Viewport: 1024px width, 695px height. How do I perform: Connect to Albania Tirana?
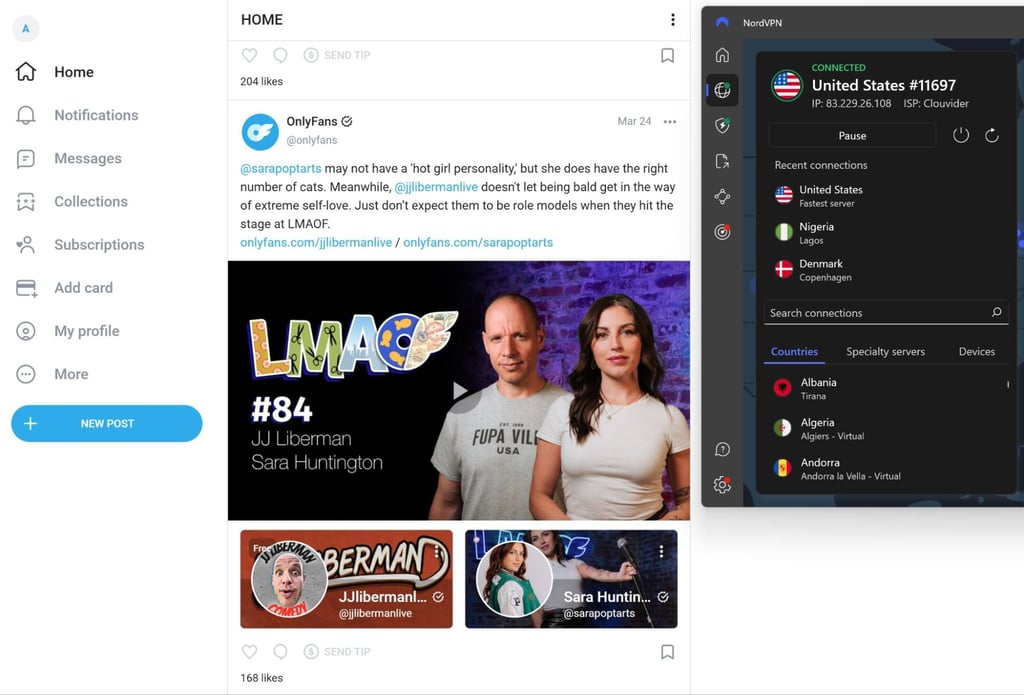pyautogui.click(x=888, y=389)
